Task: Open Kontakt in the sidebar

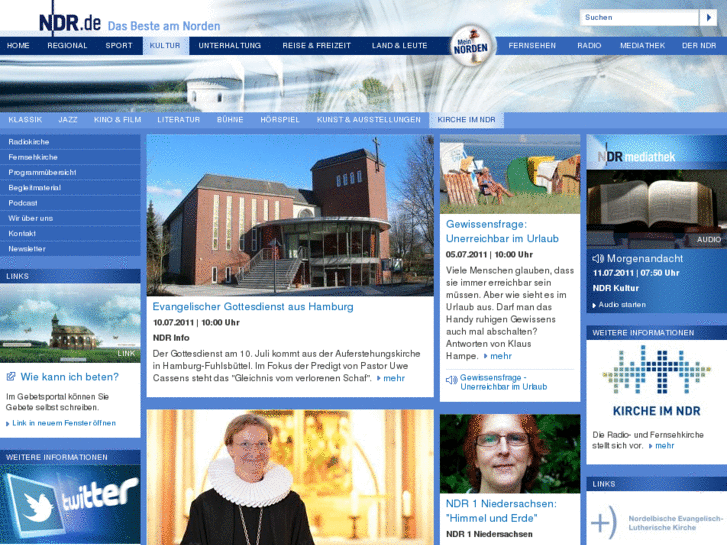Action: point(70,234)
